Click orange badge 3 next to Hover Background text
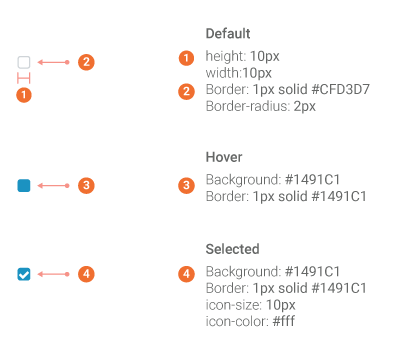403x364 pixels. 186,186
